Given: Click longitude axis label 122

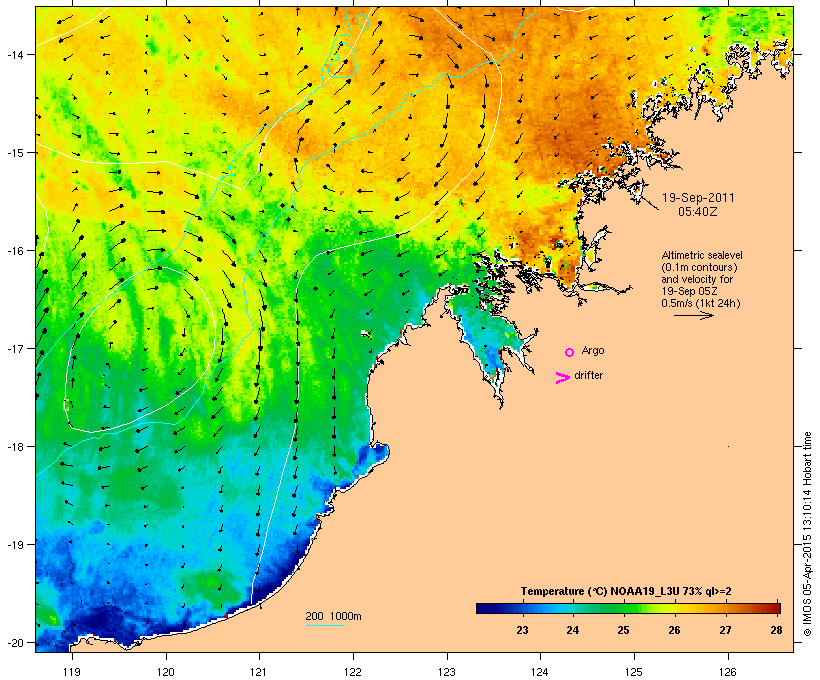Looking at the screenshot, I should (x=353, y=672).
